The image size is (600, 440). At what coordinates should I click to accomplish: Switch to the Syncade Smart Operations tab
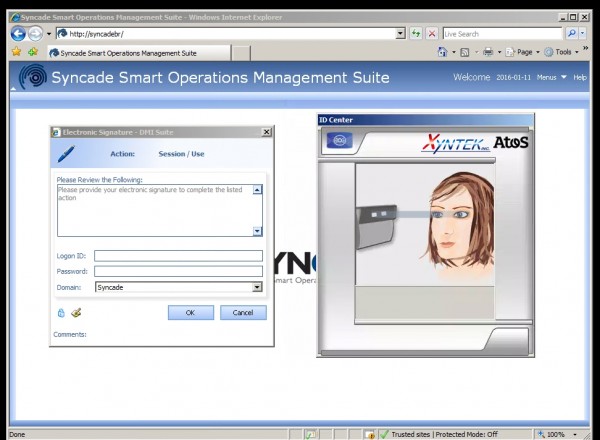(128, 52)
